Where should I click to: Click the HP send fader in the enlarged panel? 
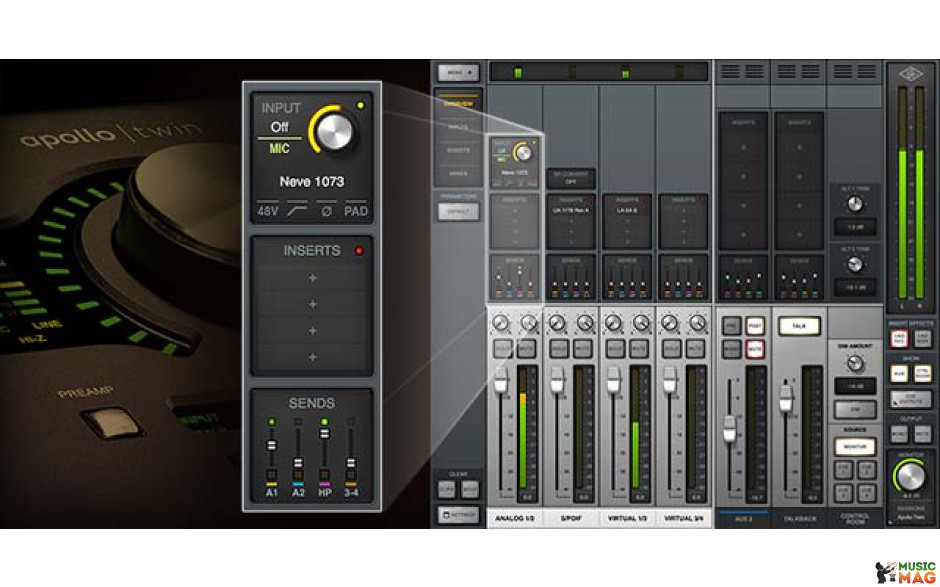[324, 433]
